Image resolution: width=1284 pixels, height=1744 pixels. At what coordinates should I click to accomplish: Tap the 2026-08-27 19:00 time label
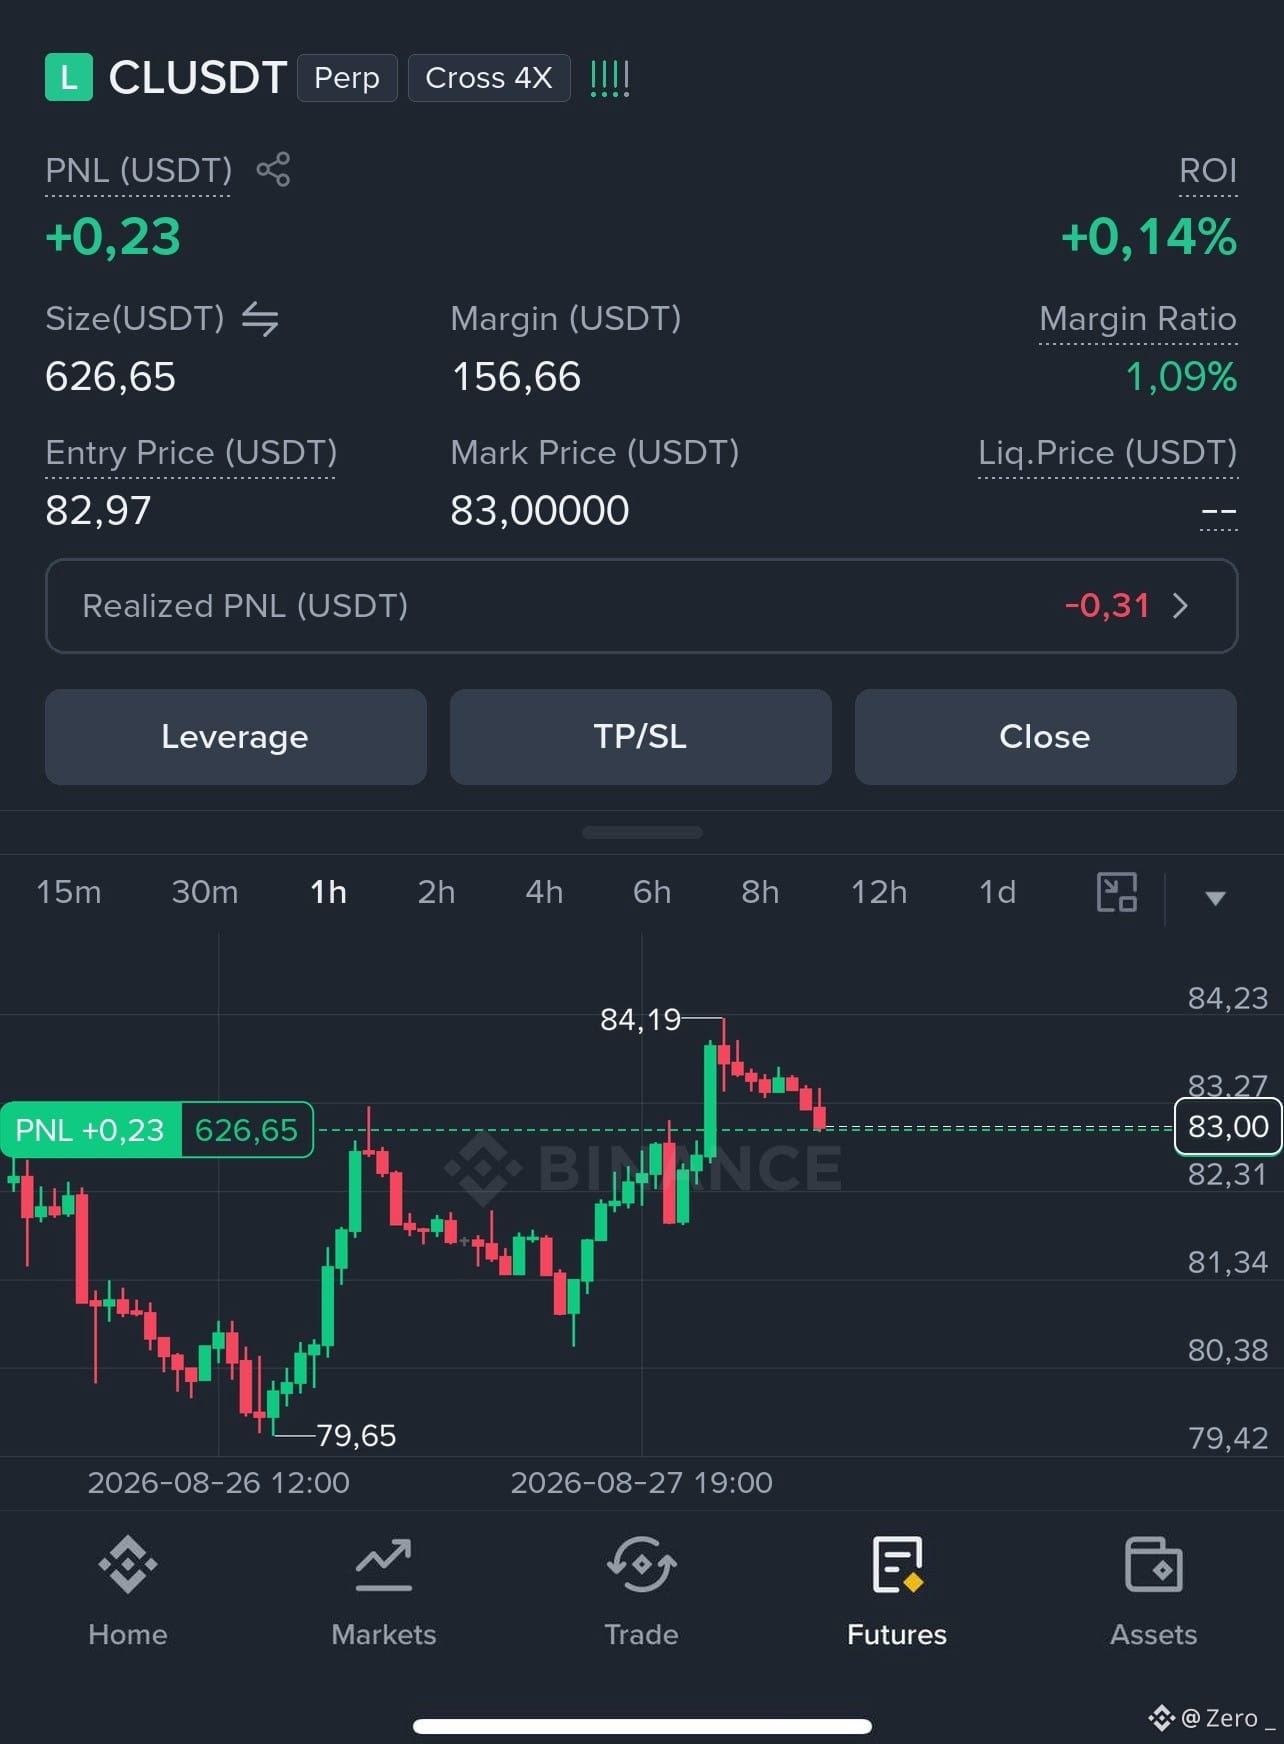pyautogui.click(x=641, y=1483)
